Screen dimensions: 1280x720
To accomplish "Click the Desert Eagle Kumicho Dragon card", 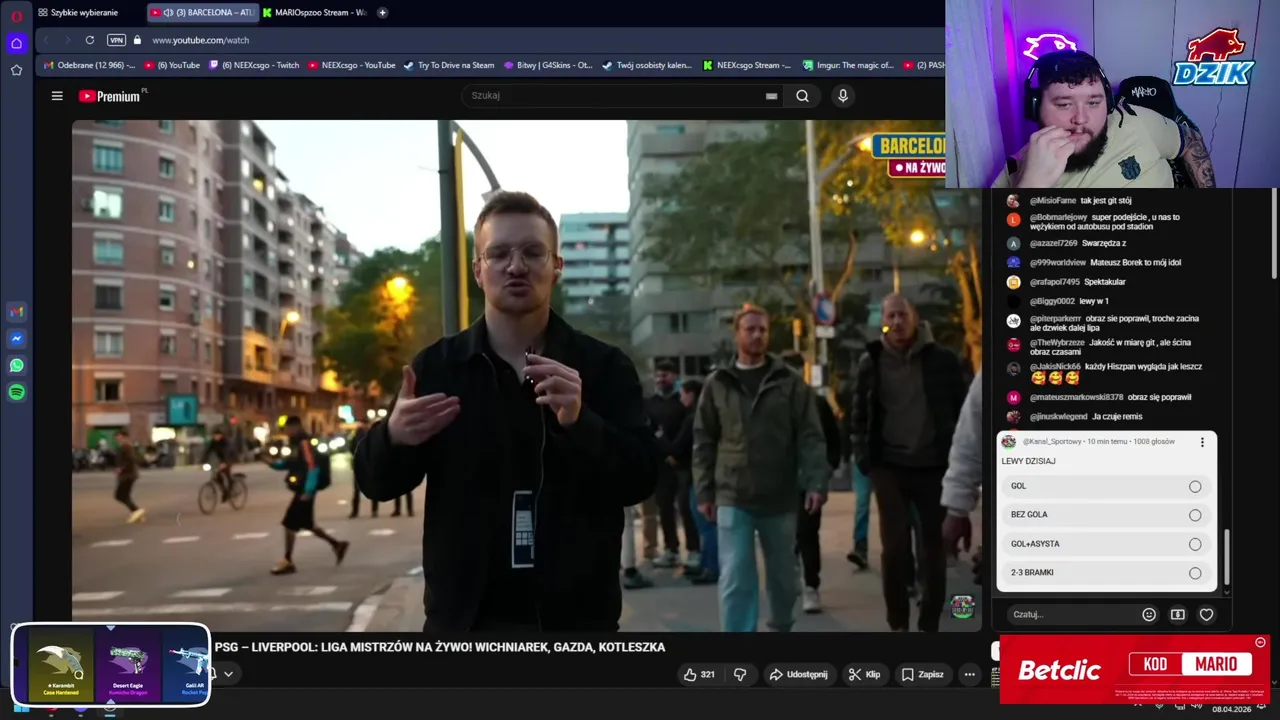I will 127,666.
